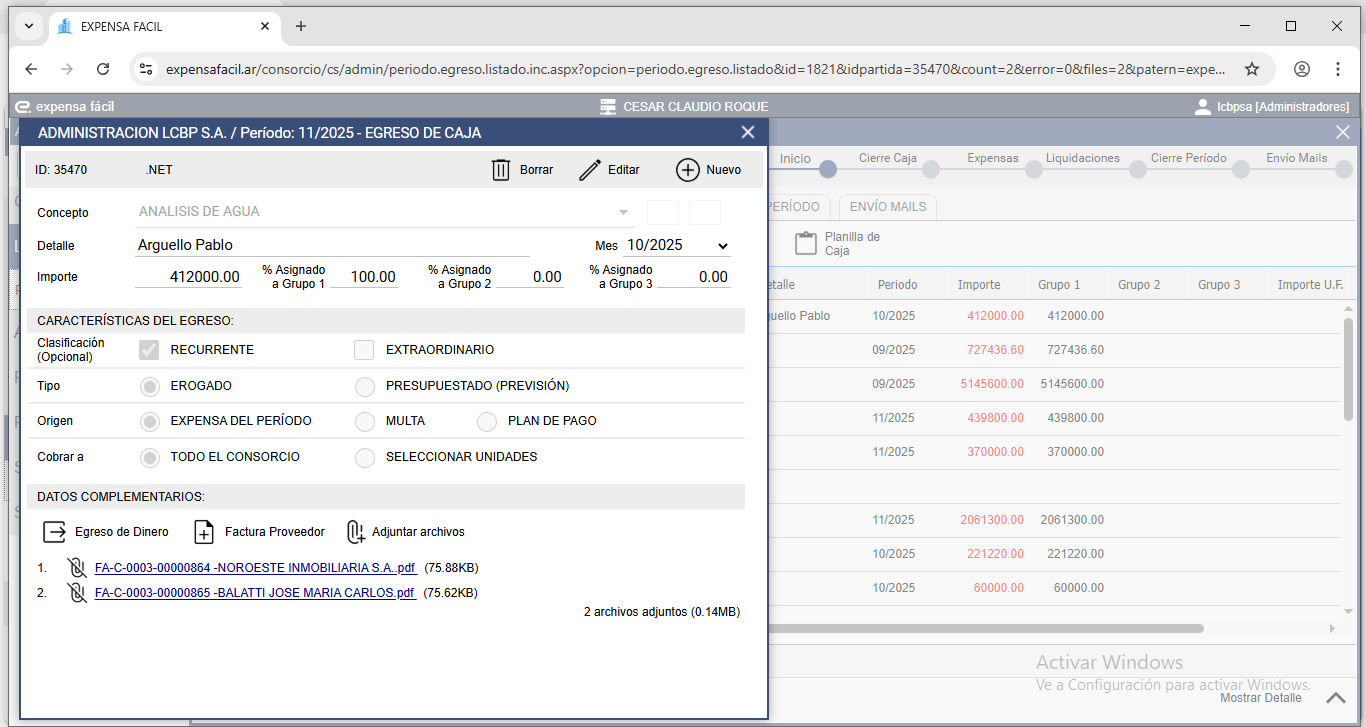Check the EXTRAORDINARIO checkbox
The image size is (1366, 727).
(x=364, y=350)
